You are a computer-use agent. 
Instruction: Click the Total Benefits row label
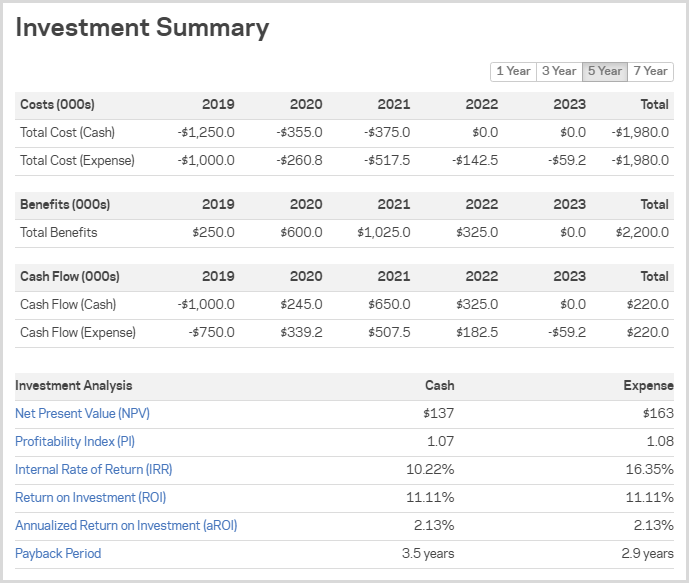pos(58,232)
